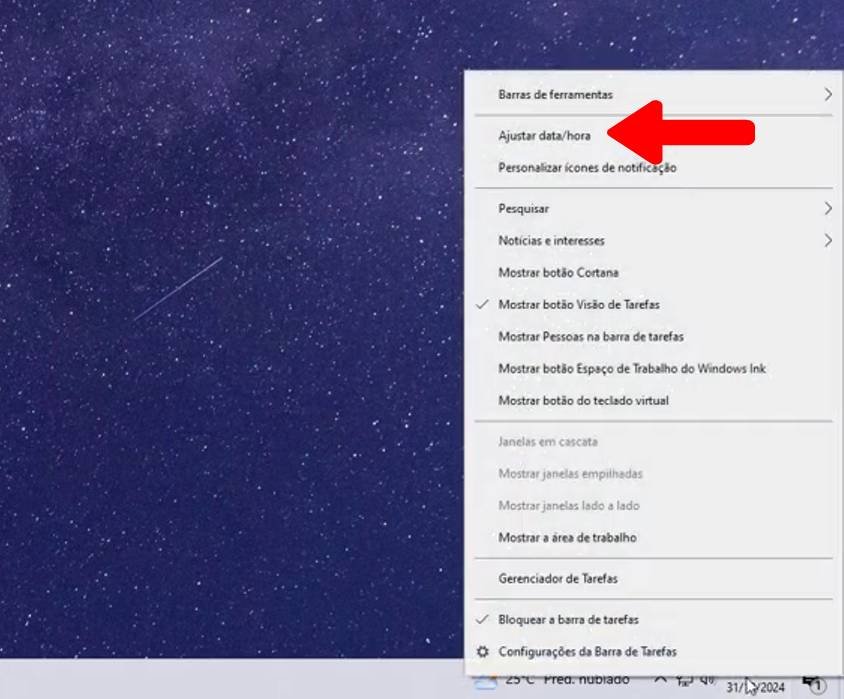The image size is (844, 699).
Task: Toggle Bloquear a barra de tarefas
Action: pyautogui.click(x=568, y=619)
